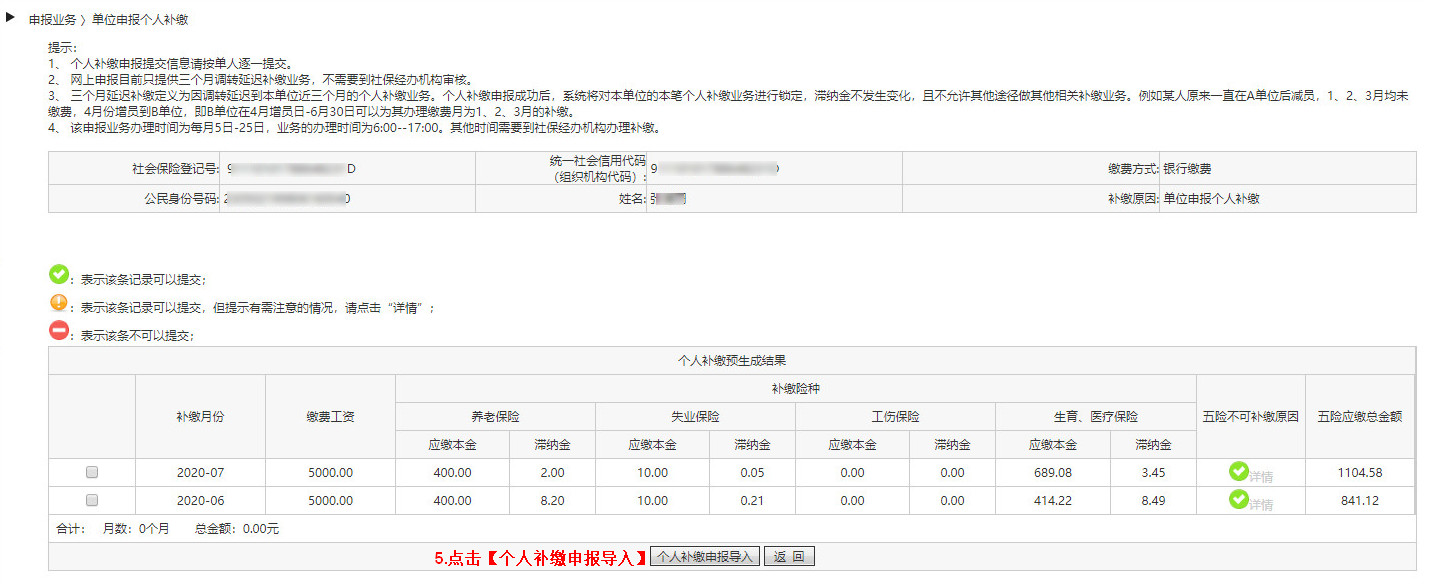The height and width of the screenshot is (587, 1430).
Task: Click the 缴费工资 column header
Action: (x=330, y=417)
